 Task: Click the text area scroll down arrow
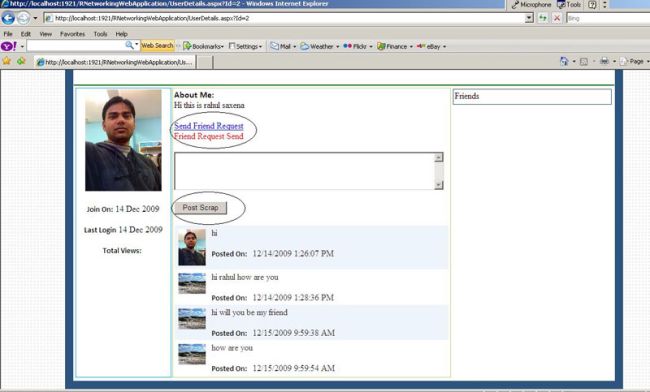pyautogui.click(x=439, y=185)
